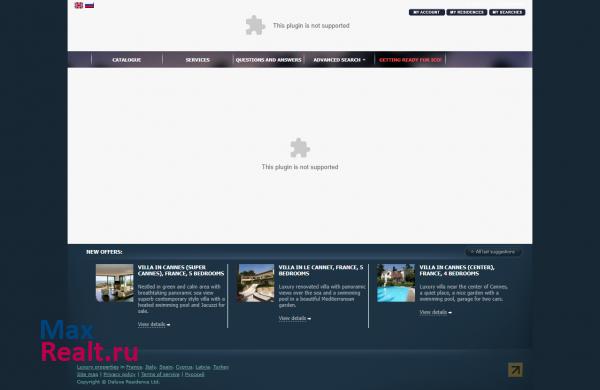Open My Residences
Viewport: 600px width, 390px height.
pos(466,12)
